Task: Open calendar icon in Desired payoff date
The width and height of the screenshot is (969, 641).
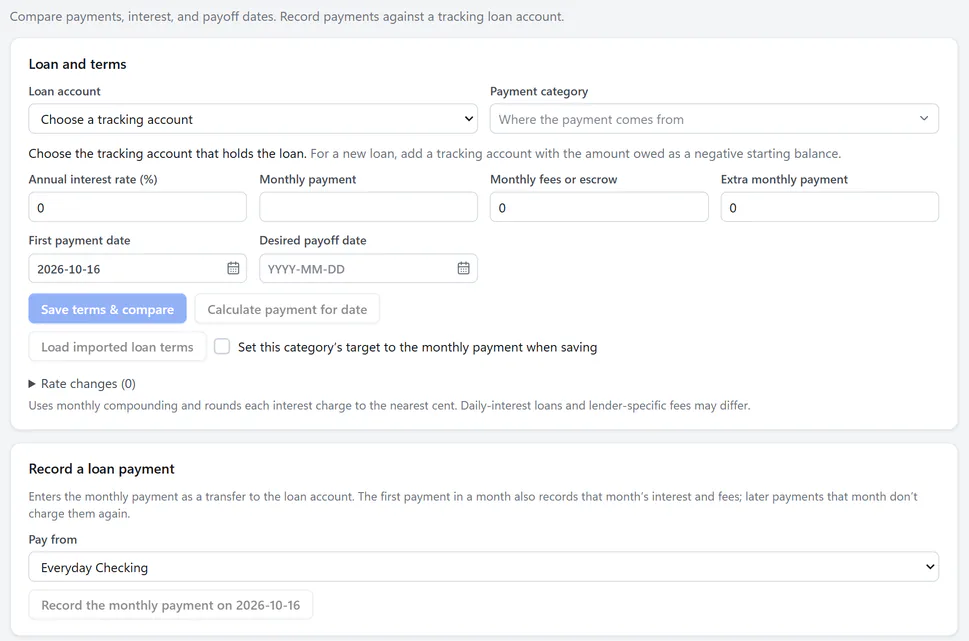Action: [463, 268]
